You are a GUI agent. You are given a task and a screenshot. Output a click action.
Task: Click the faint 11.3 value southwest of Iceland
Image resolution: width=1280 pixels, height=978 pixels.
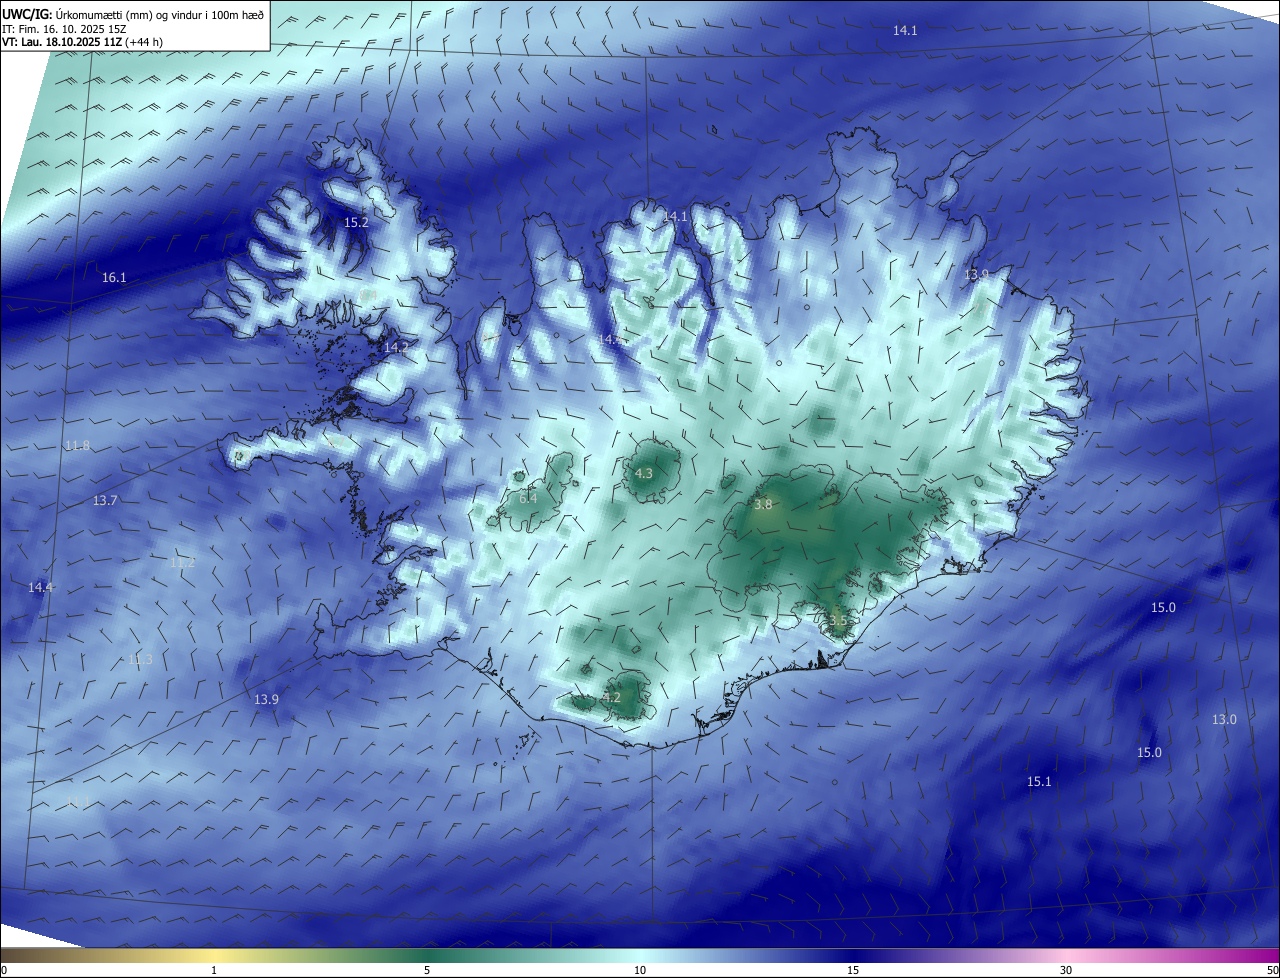(x=140, y=659)
